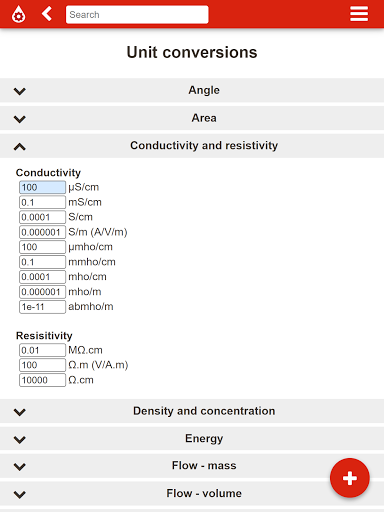Open the Flow - volume section header
The image size is (384, 512).
pos(192,493)
